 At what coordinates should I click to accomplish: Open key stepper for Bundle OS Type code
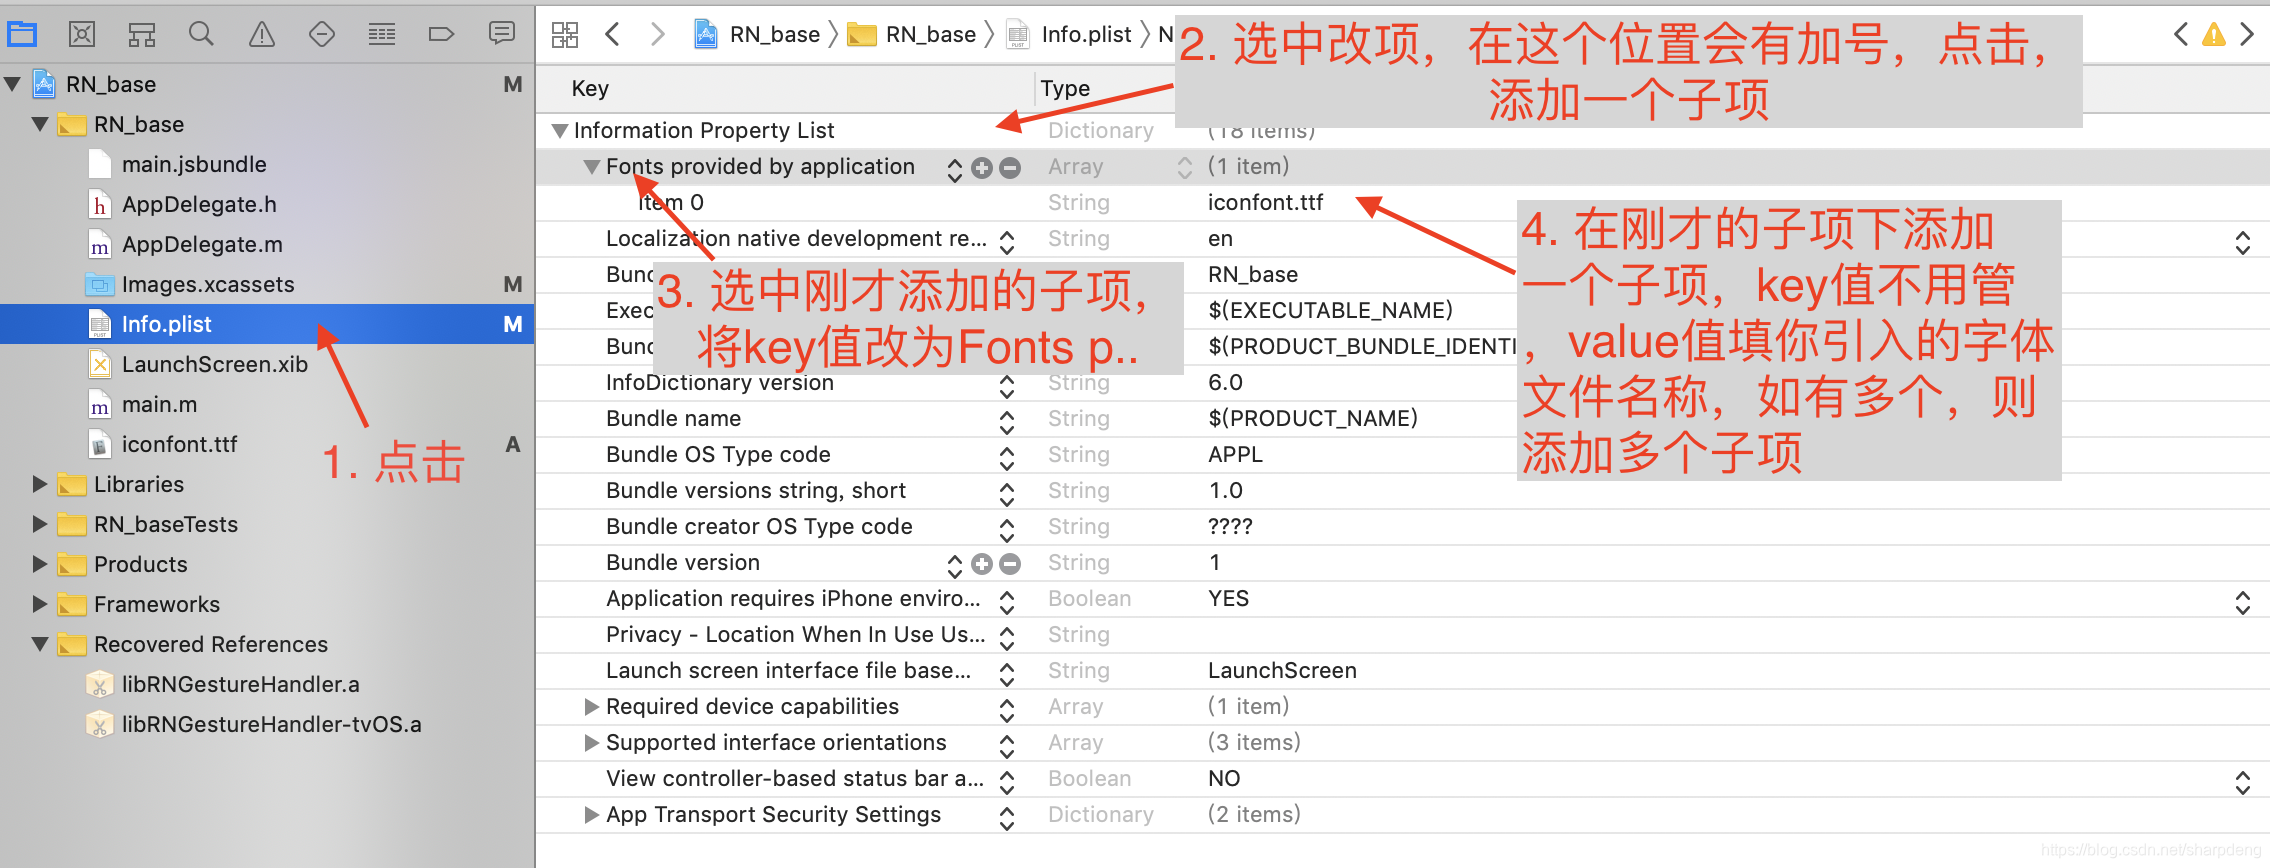coord(1007,457)
